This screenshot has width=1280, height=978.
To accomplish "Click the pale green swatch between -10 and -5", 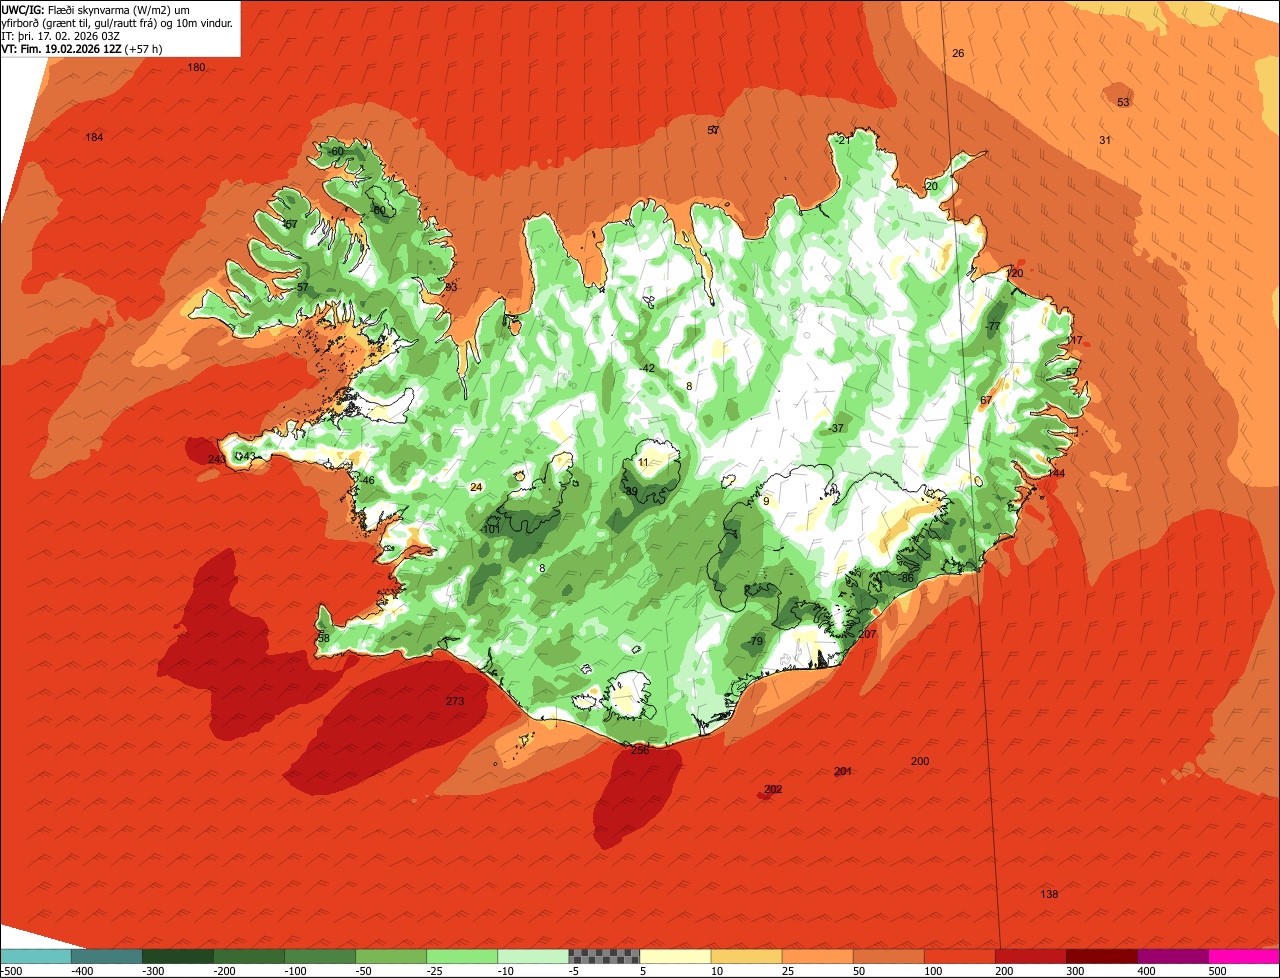I will [532, 956].
